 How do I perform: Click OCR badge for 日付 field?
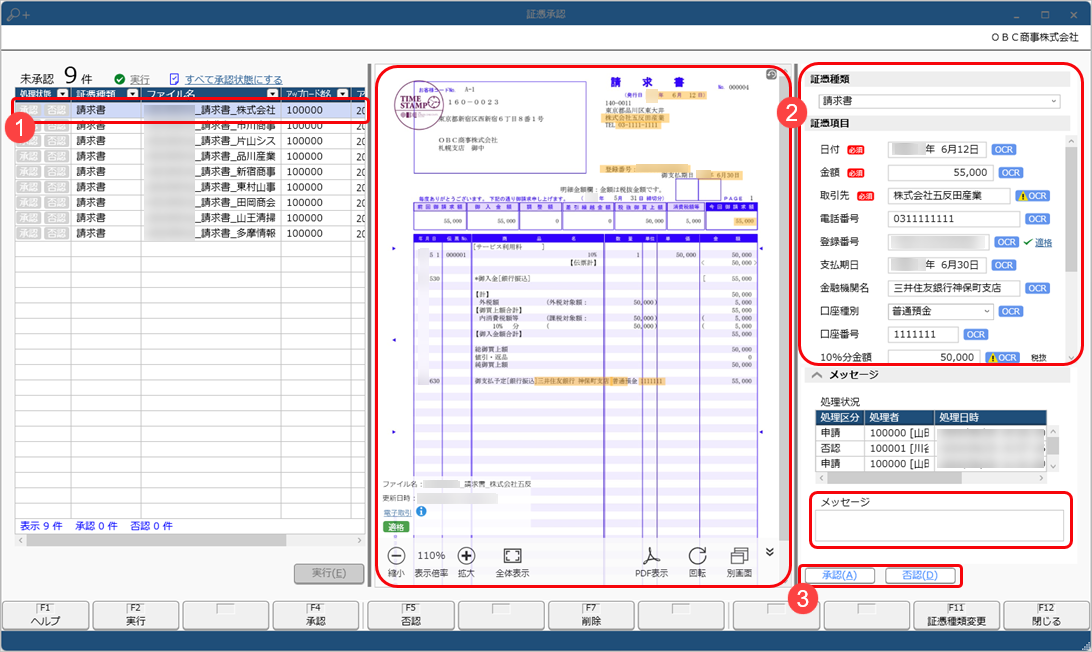pyautogui.click(x=1004, y=150)
